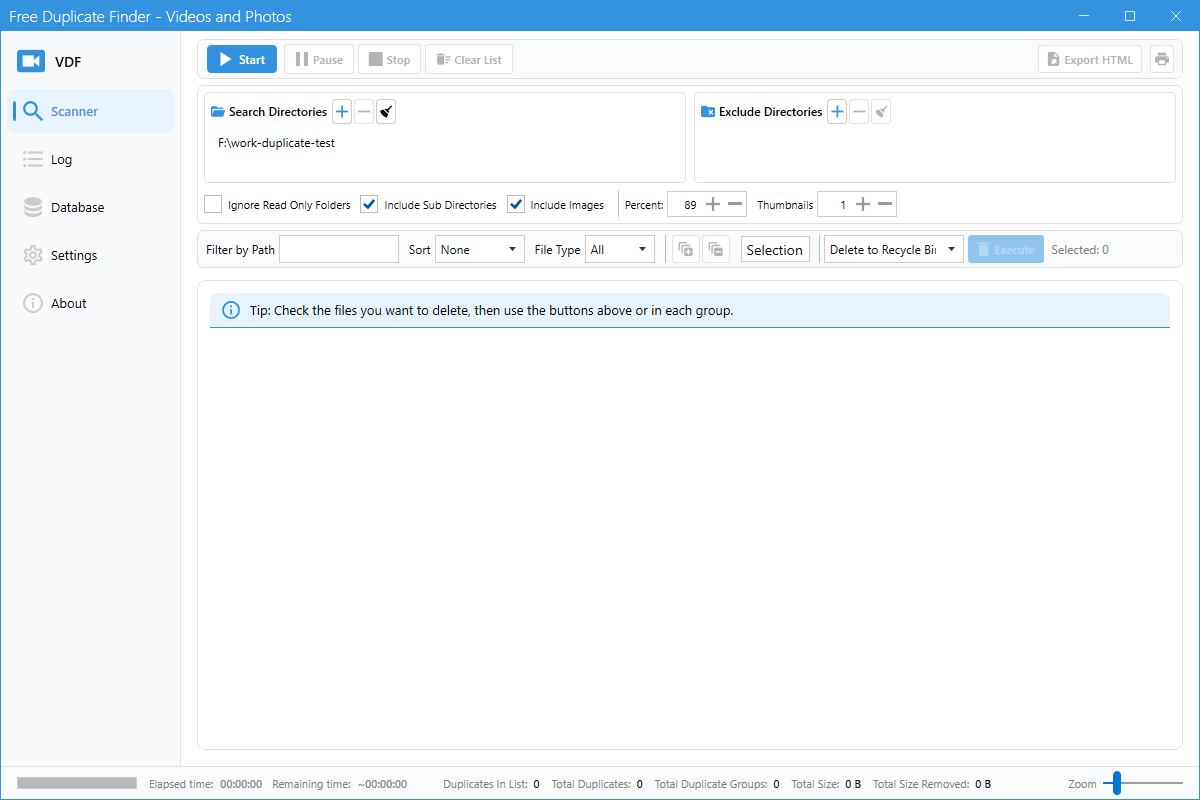Click the info icon beside the tip
The image size is (1200, 800).
click(231, 310)
